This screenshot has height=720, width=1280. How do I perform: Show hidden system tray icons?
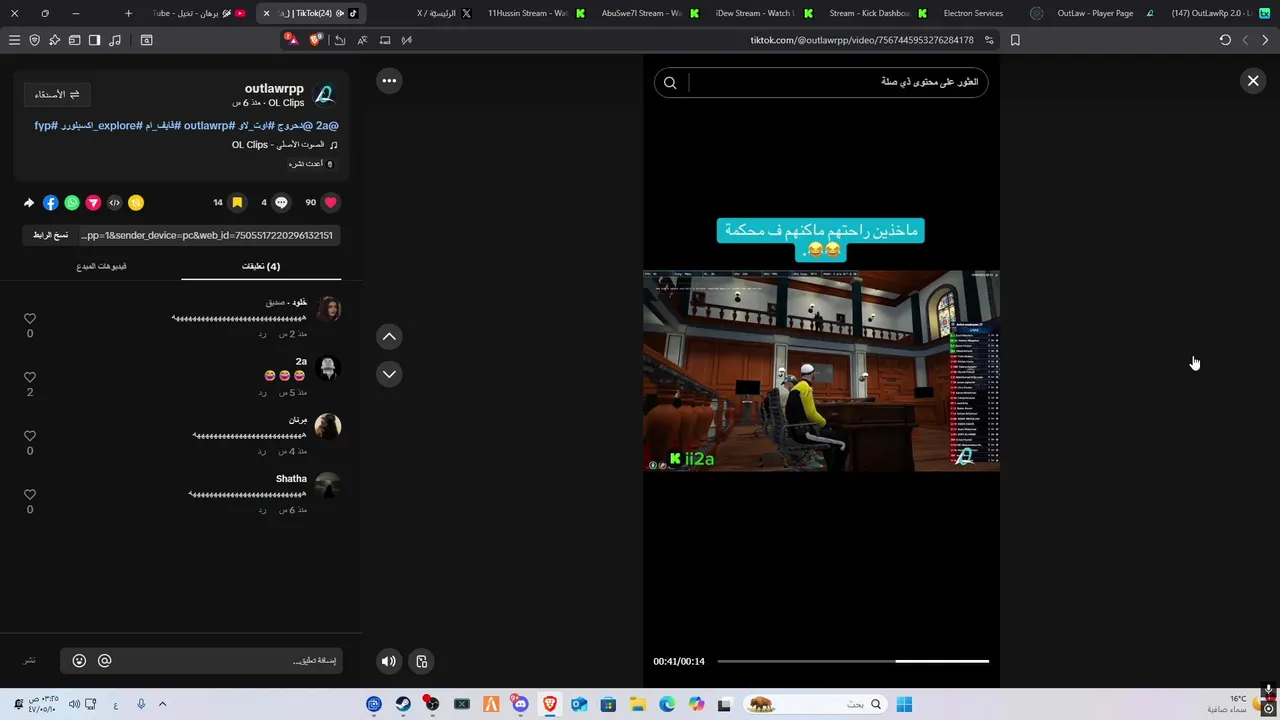pos(162,704)
